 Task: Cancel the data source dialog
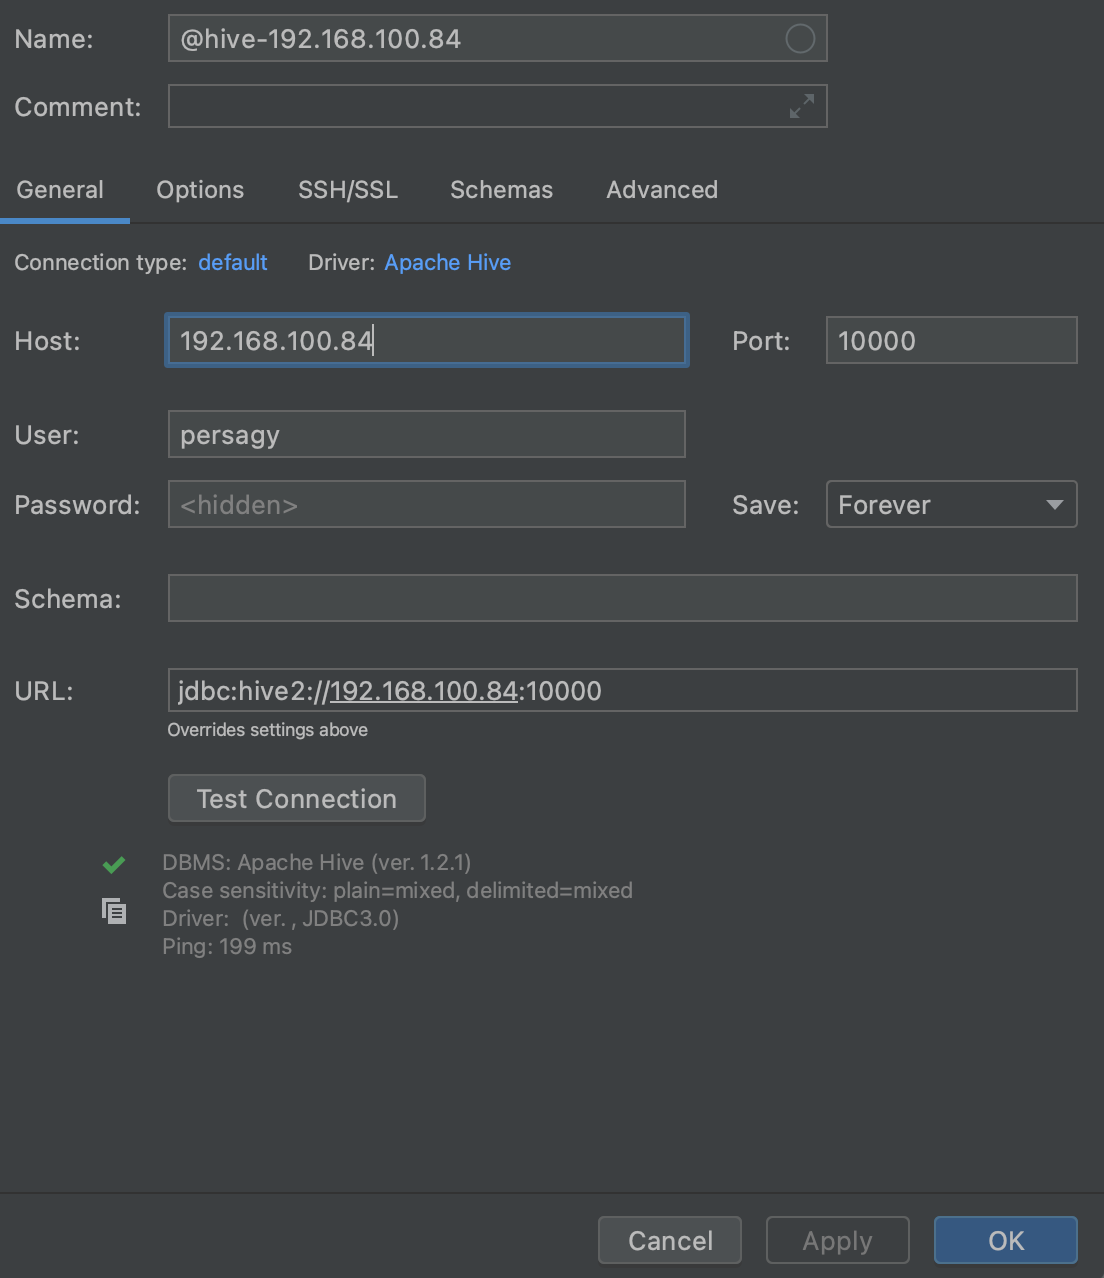(669, 1241)
